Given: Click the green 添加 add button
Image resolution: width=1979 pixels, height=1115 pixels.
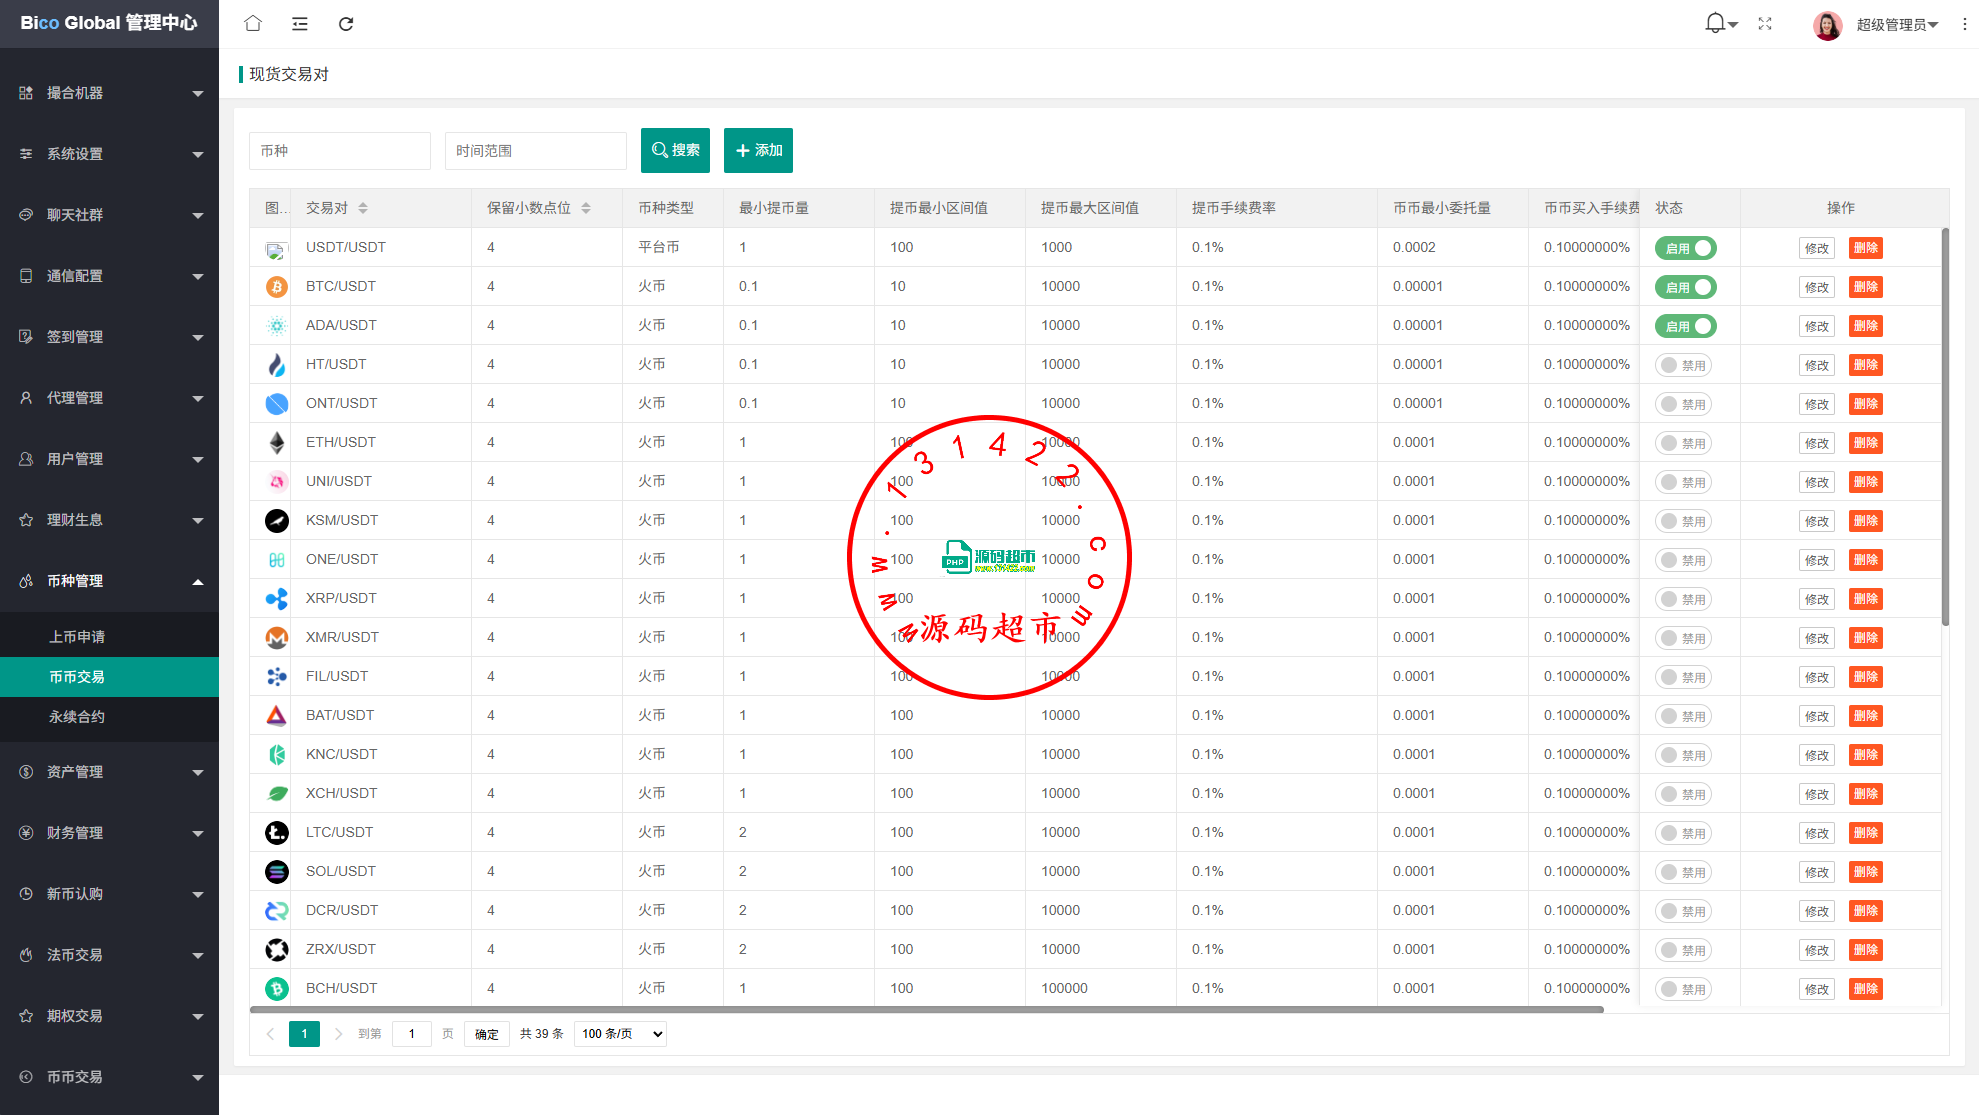Looking at the screenshot, I should (758, 150).
